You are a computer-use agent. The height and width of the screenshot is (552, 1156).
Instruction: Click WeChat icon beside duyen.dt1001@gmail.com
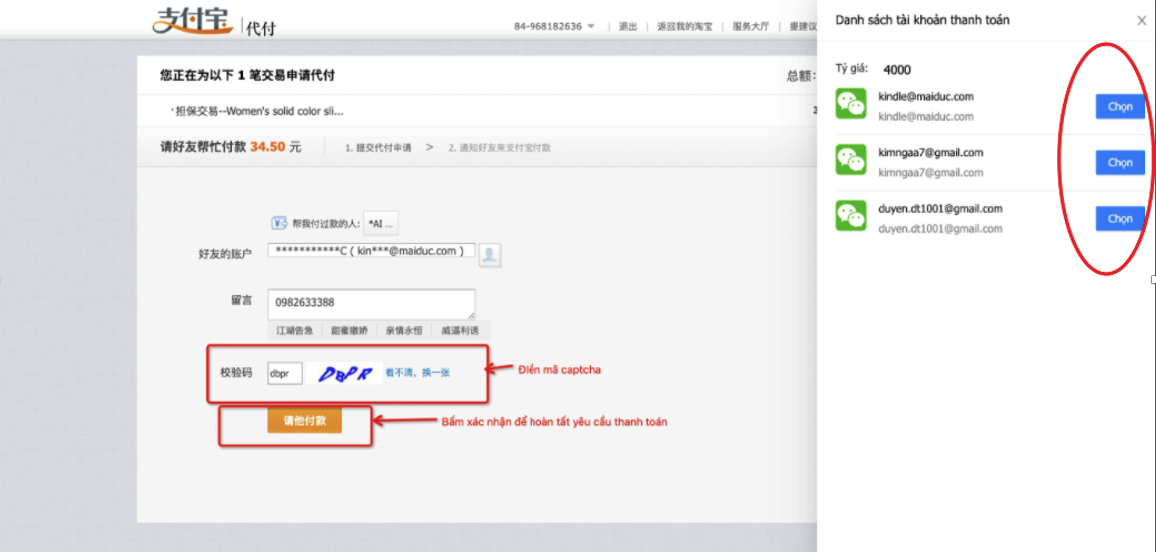click(x=851, y=216)
